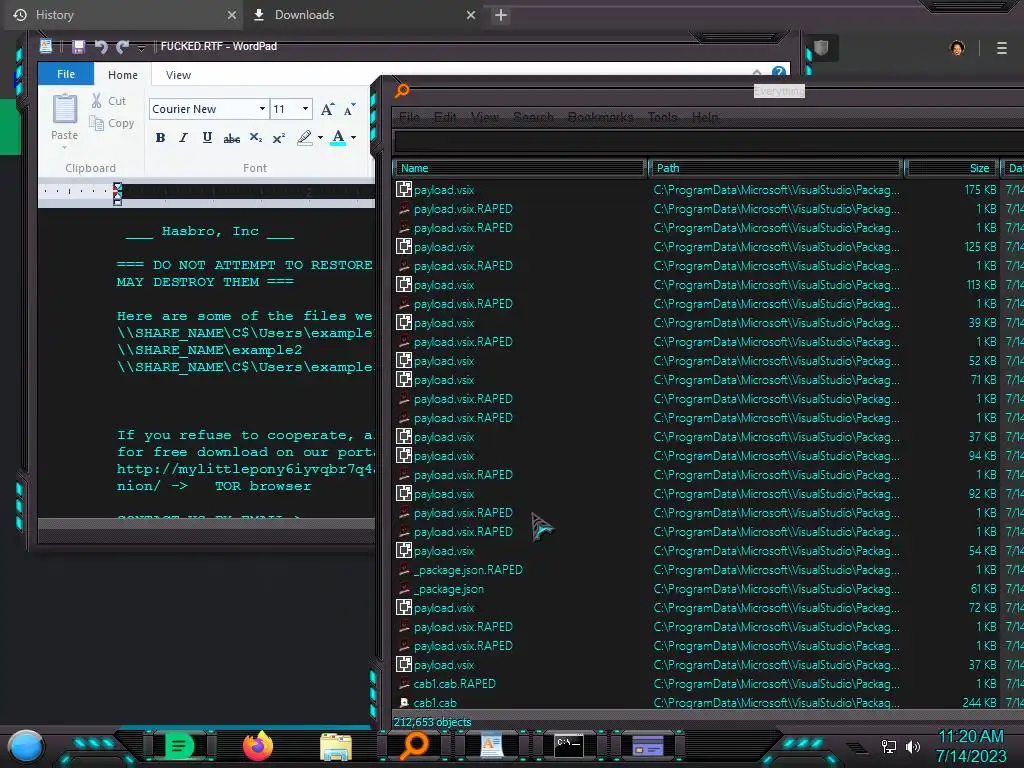1024x768 pixels.
Task: Click the green chat app taskbar icon
Action: pyautogui.click(x=180, y=746)
